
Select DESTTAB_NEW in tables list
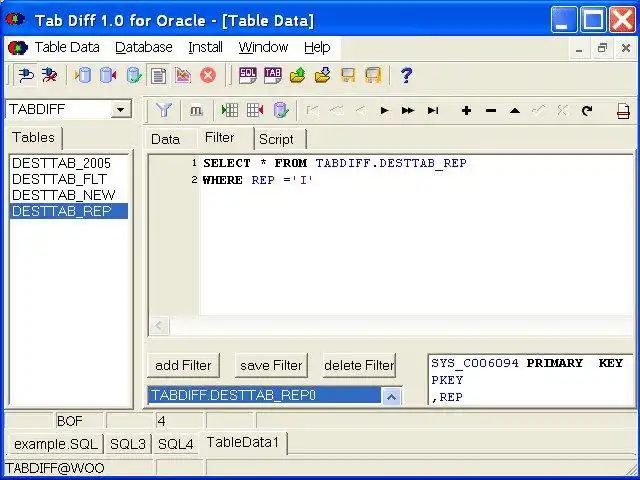(69, 195)
